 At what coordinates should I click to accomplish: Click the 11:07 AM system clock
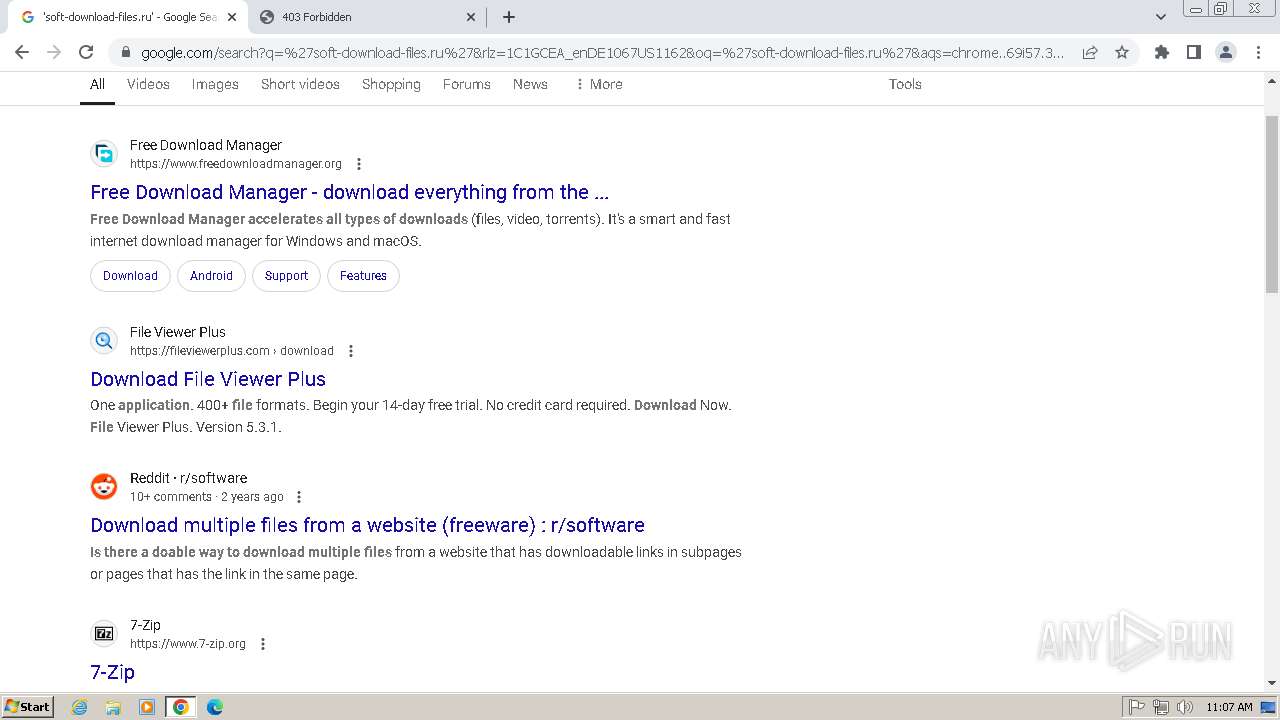point(1229,707)
